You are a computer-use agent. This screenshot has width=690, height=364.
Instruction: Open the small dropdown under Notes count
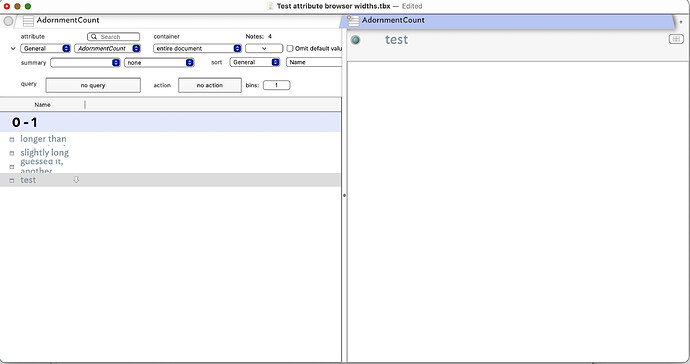coord(264,48)
